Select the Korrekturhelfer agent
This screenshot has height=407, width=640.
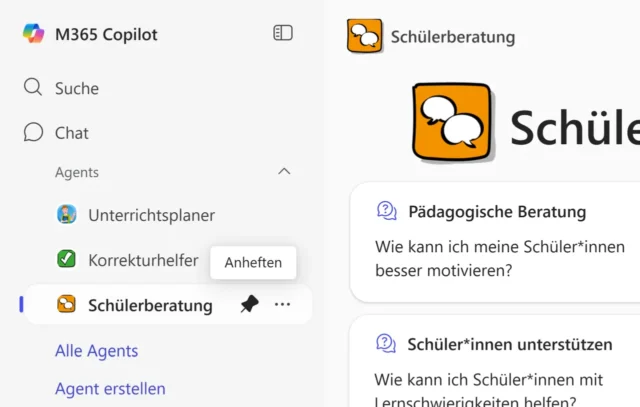142,260
